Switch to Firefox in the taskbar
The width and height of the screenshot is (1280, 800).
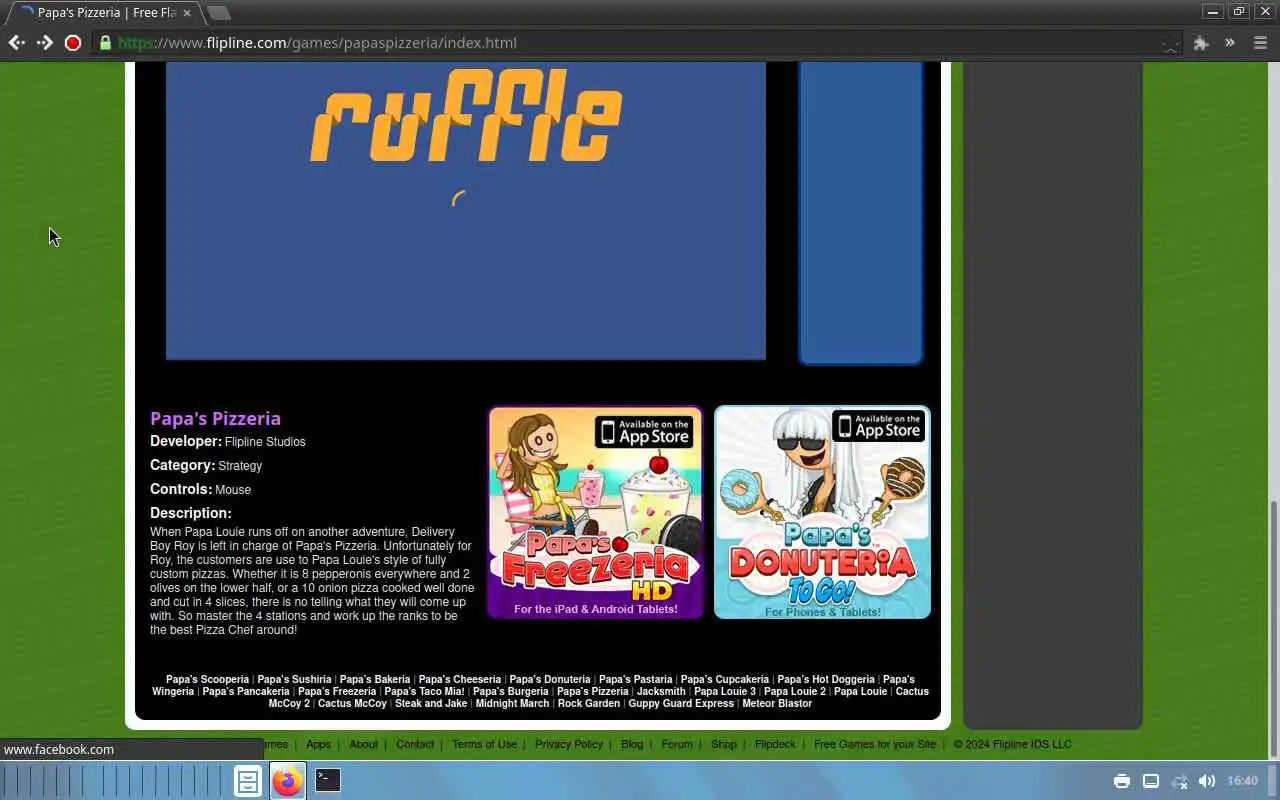(288, 781)
